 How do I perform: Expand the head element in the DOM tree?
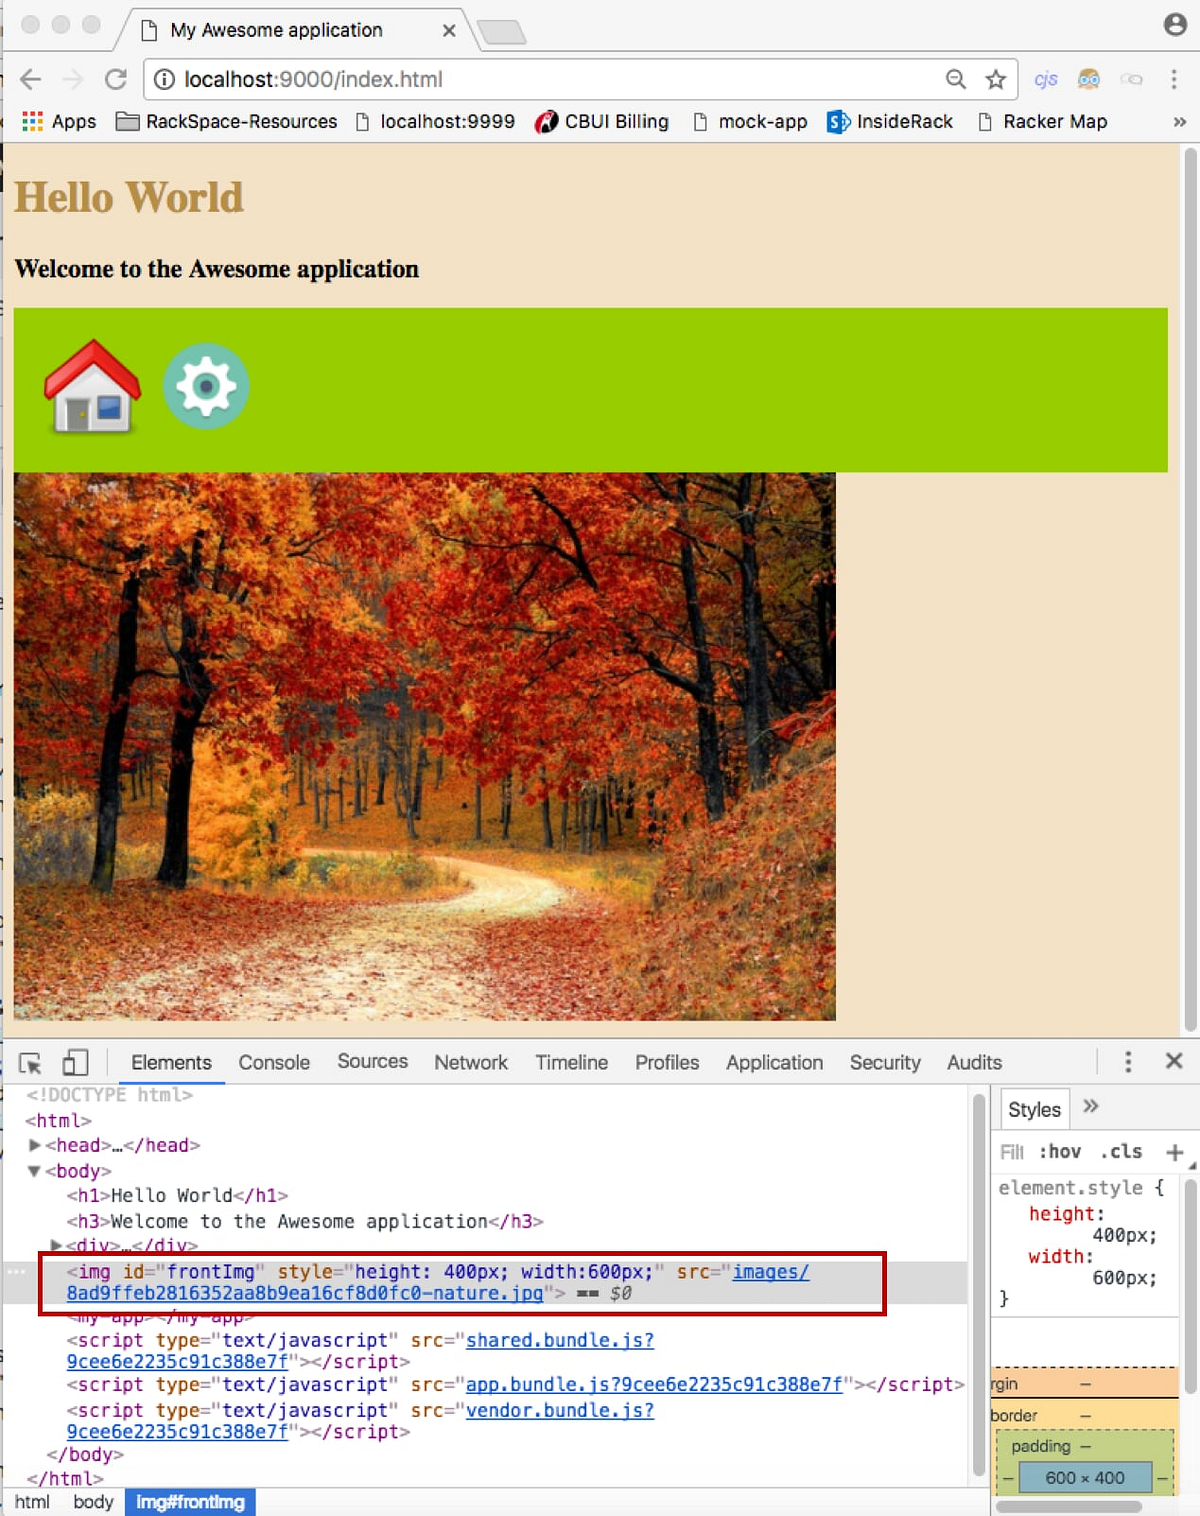tap(34, 1145)
